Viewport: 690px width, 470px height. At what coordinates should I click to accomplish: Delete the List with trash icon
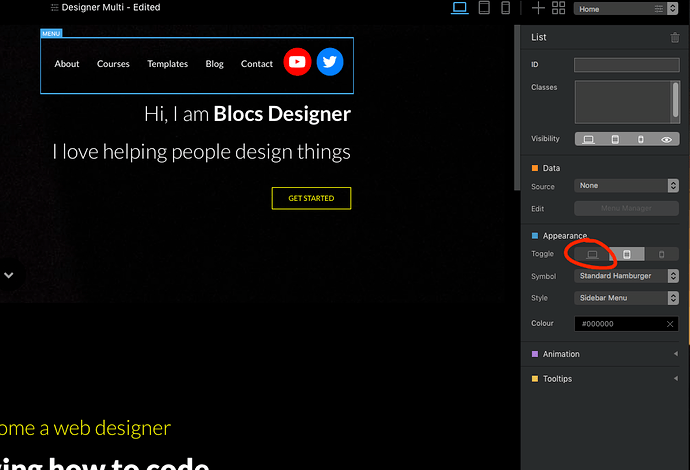[x=675, y=38]
